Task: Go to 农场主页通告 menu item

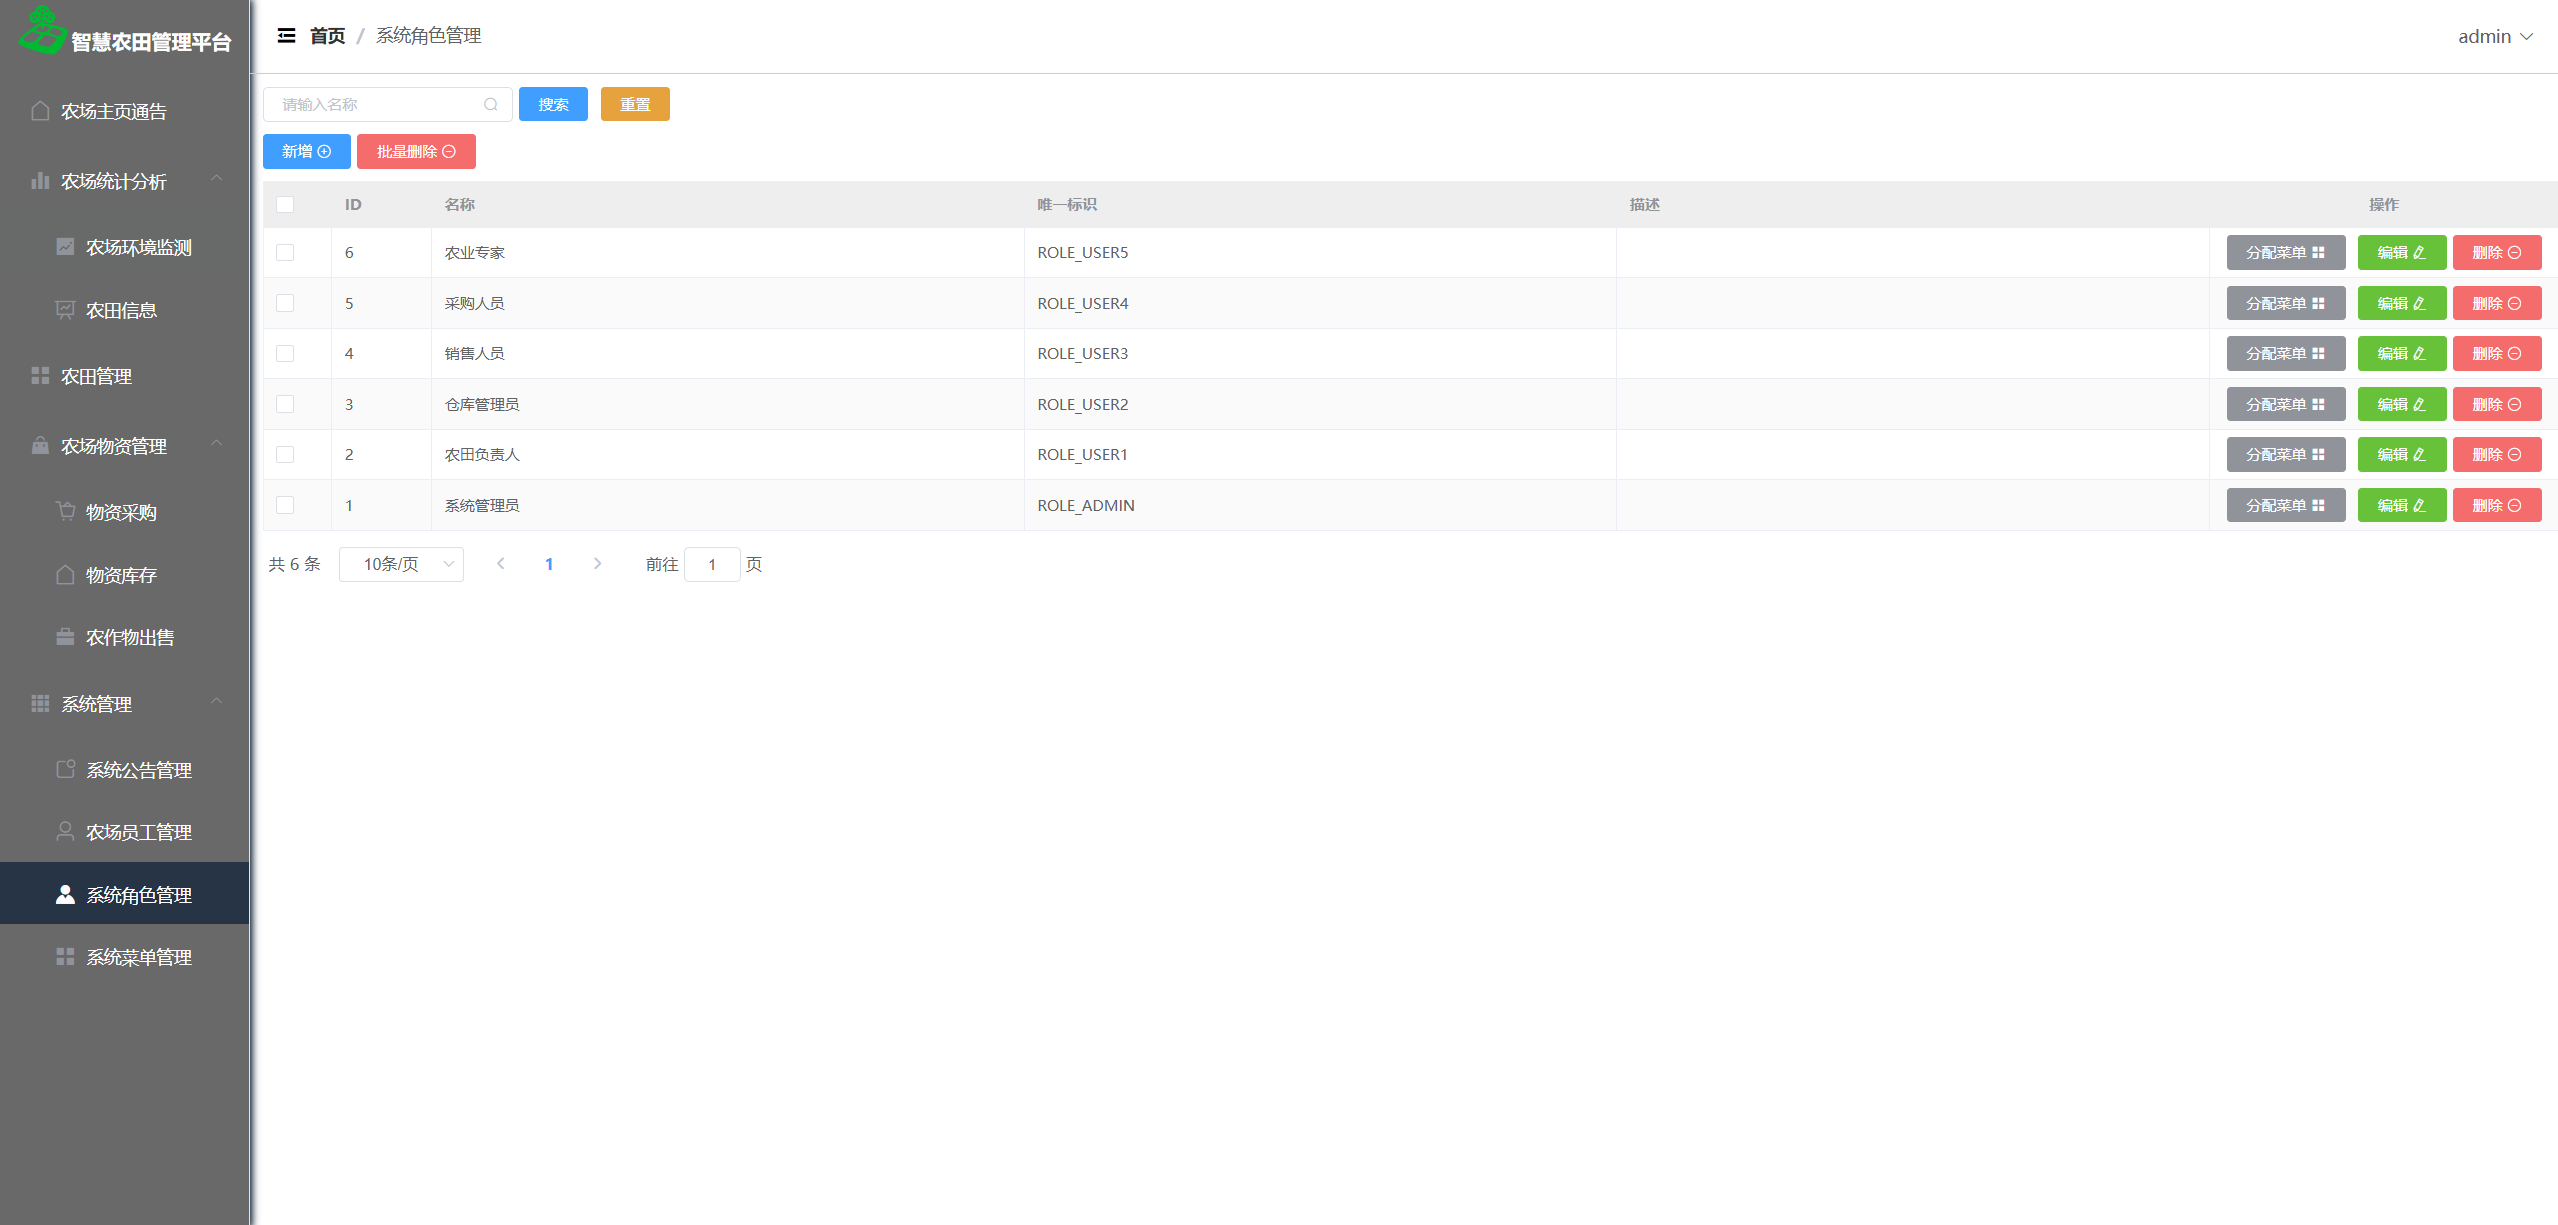Action: tap(113, 111)
